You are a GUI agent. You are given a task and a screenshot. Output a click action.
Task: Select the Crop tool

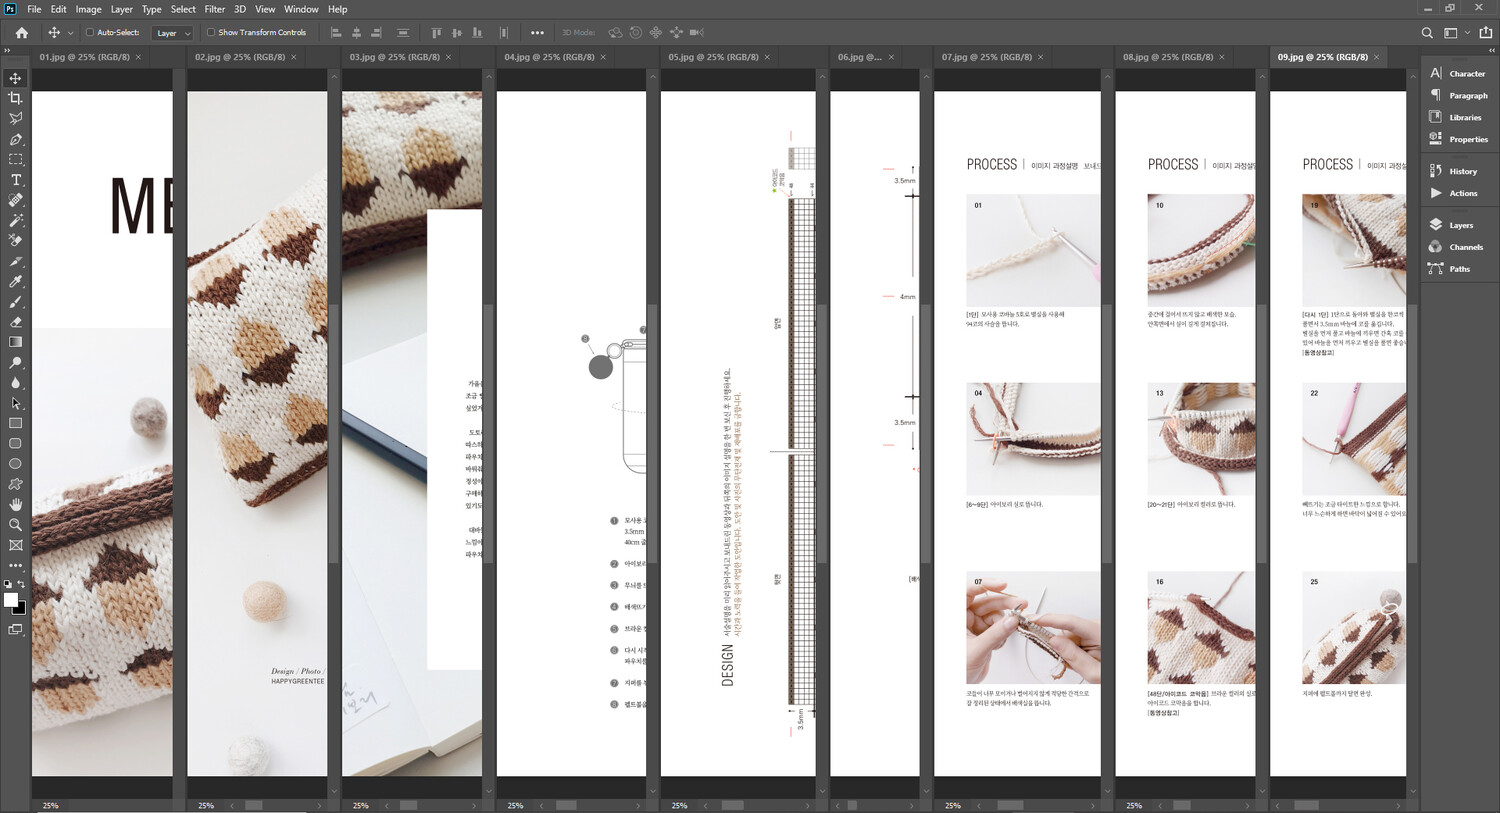coord(15,98)
